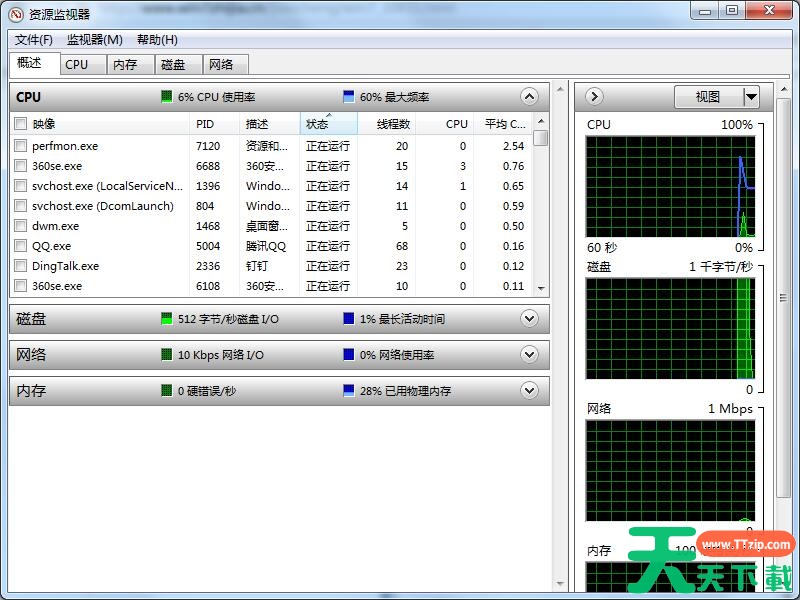Collapse the CPU section
Viewport: 800px width, 600px height.
point(529,96)
